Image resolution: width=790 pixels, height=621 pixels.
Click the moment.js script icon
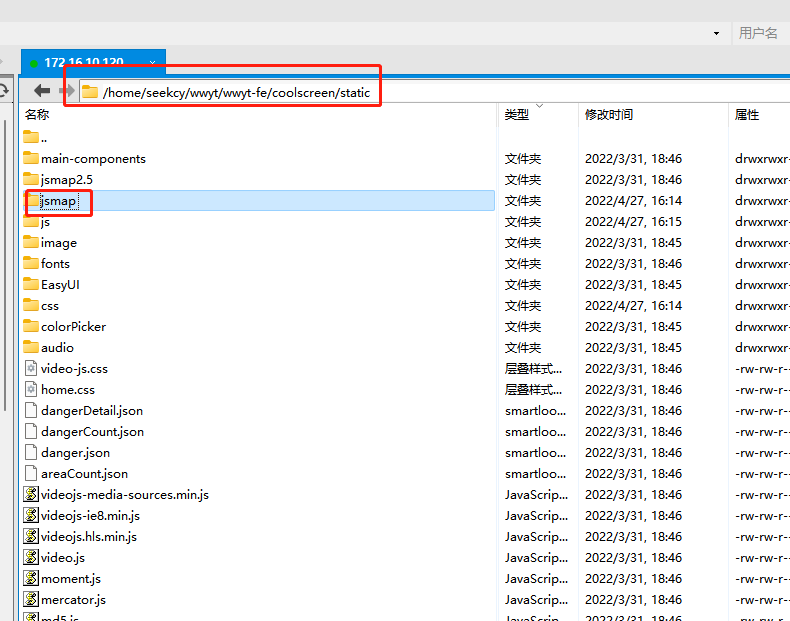coord(31,578)
